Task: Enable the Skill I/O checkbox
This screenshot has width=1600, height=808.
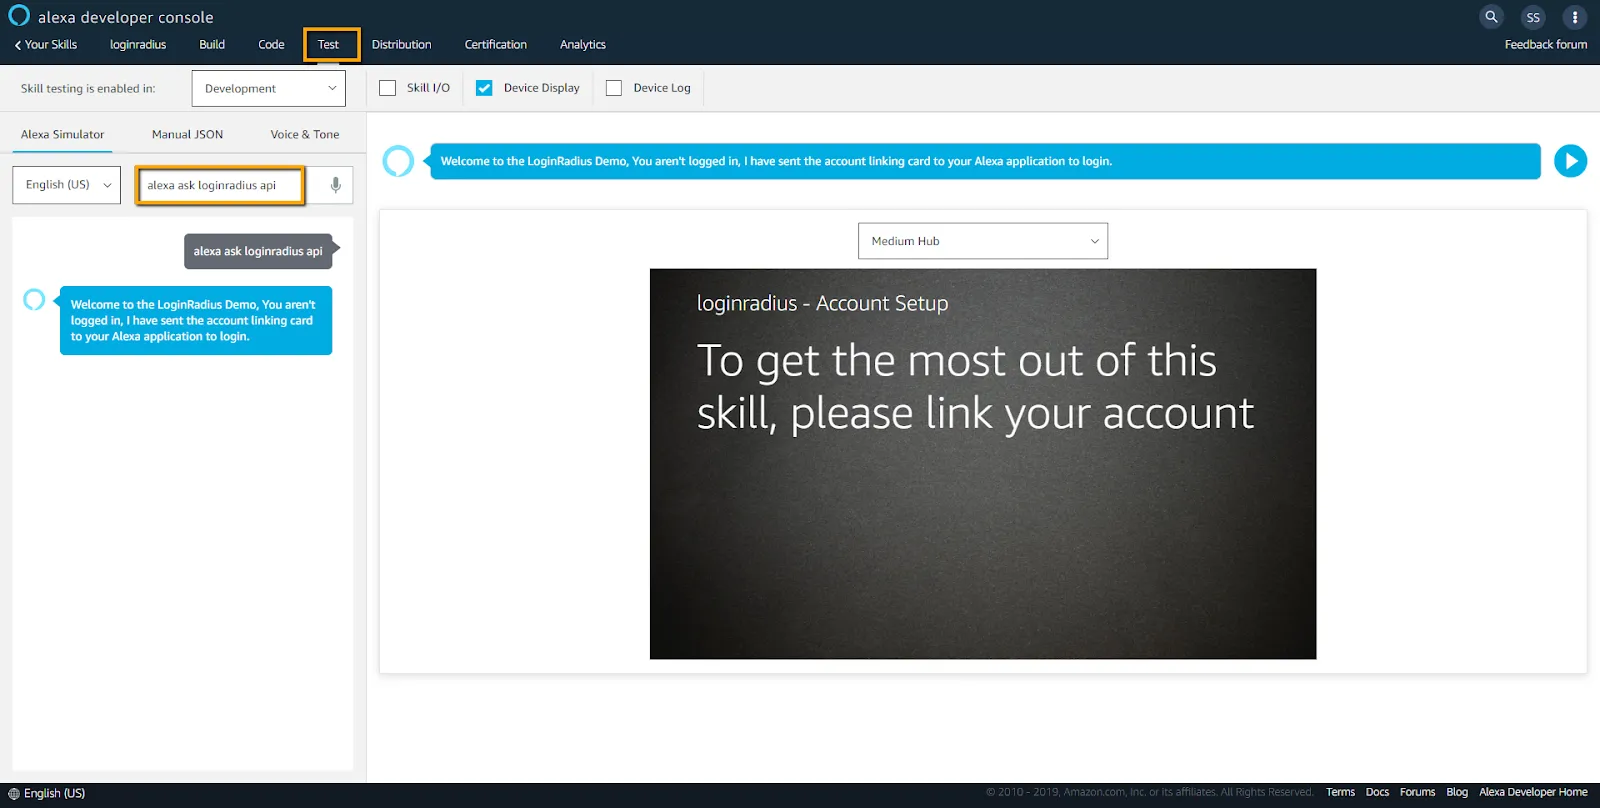Action: 388,88
